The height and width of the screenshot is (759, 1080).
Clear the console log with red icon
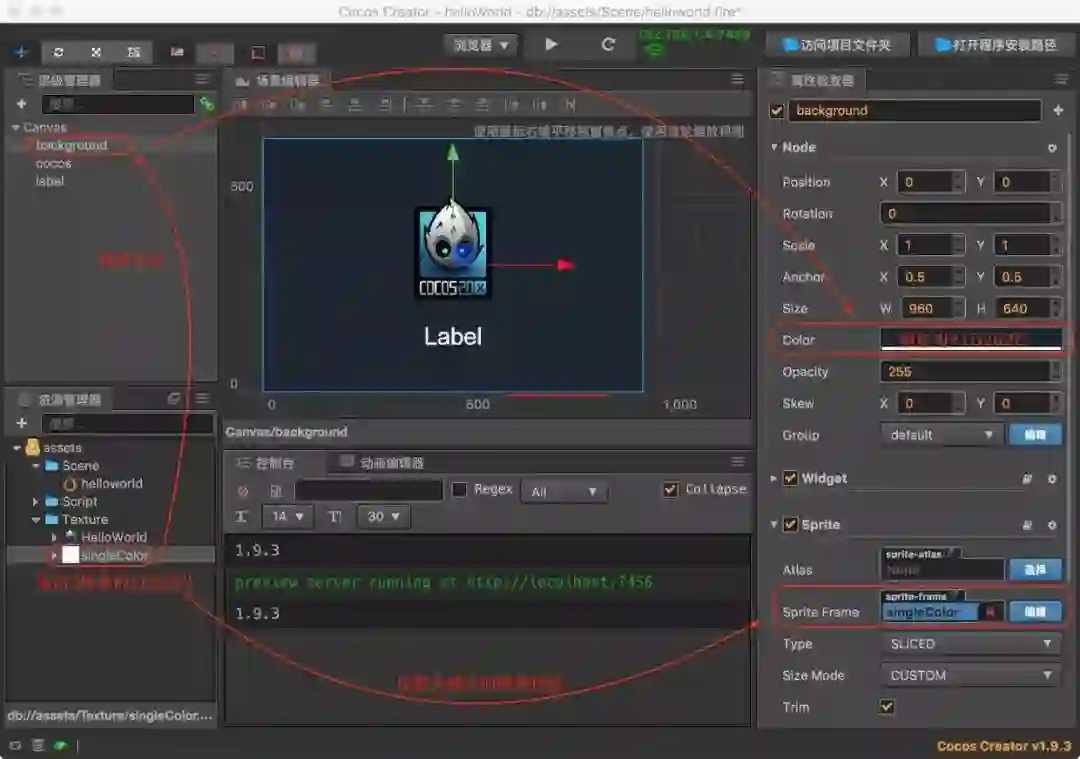(242, 491)
